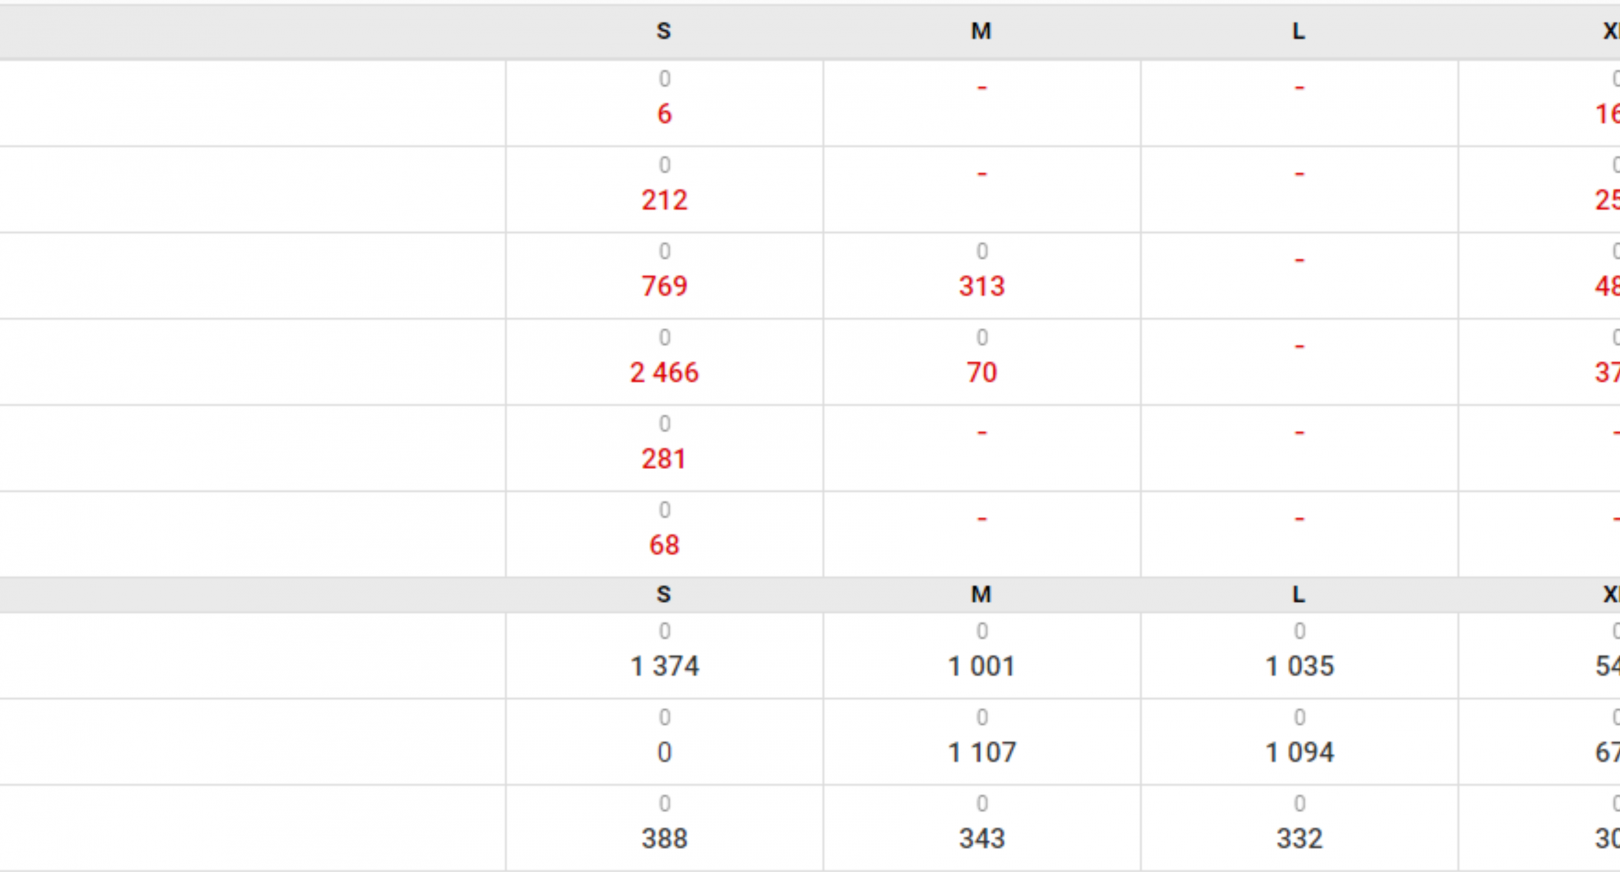
Task: Select the red 212 cell in S column
Action: (664, 200)
